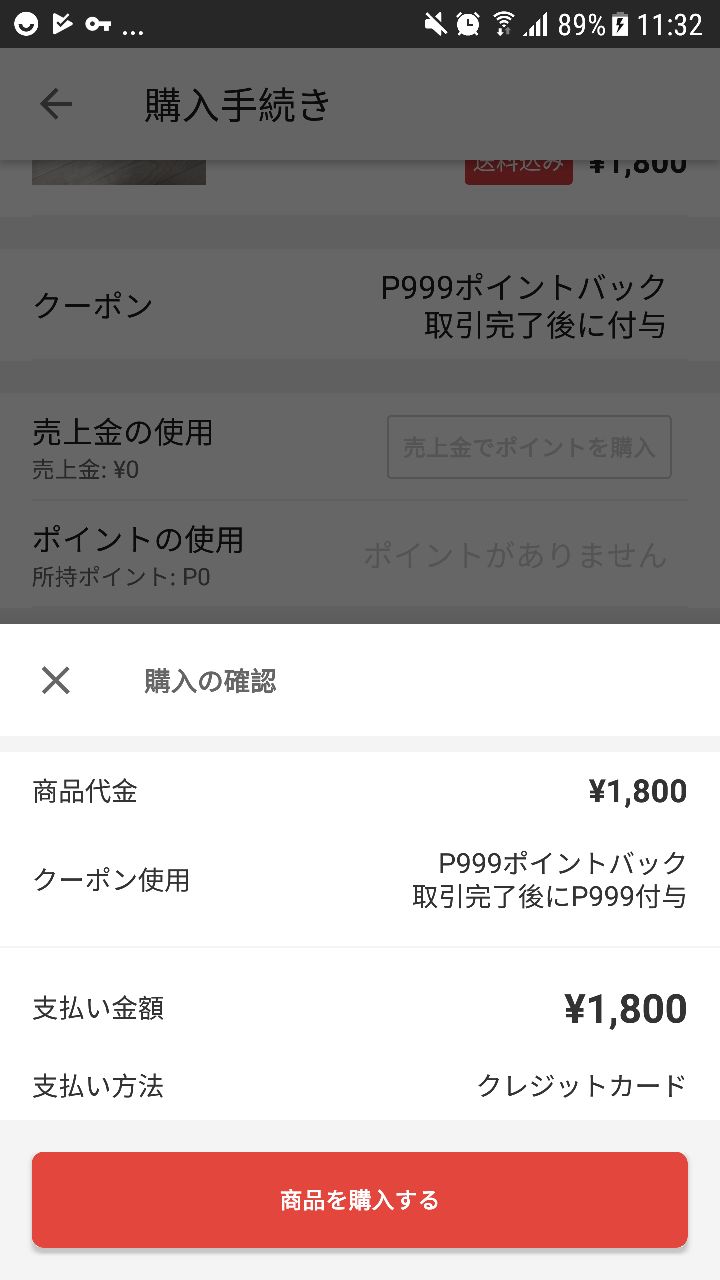Tap the muted sound status icon

pyautogui.click(x=435, y=24)
